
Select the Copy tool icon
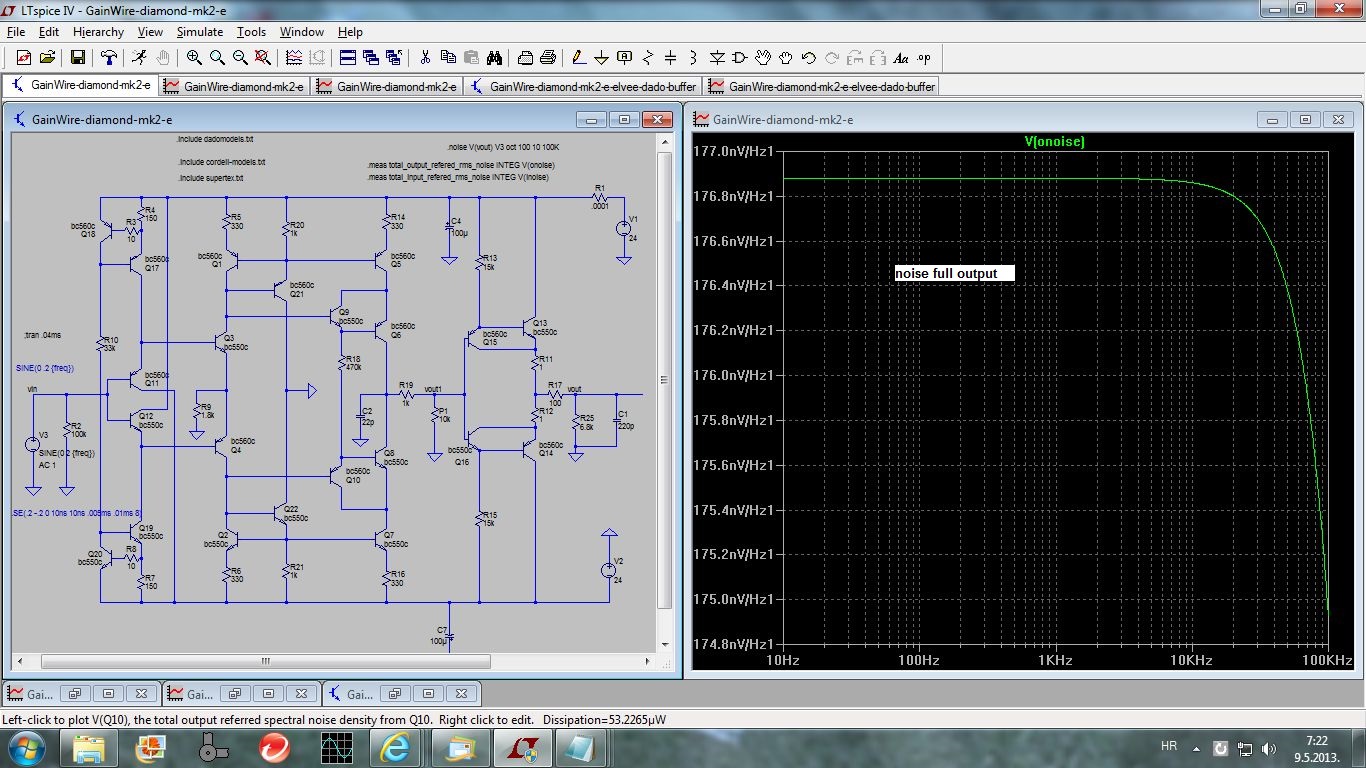click(448, 57)
